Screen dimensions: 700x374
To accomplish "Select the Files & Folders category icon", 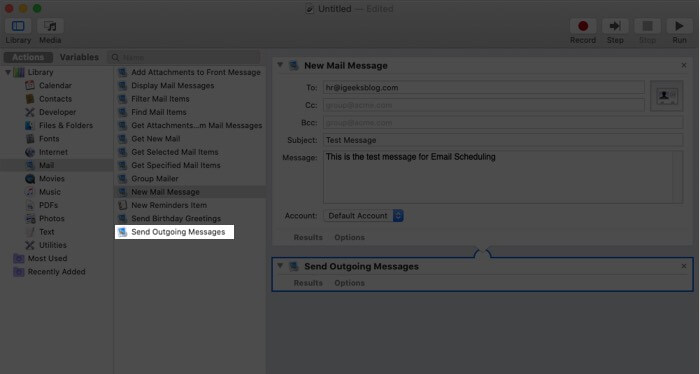I will point(30,125).
